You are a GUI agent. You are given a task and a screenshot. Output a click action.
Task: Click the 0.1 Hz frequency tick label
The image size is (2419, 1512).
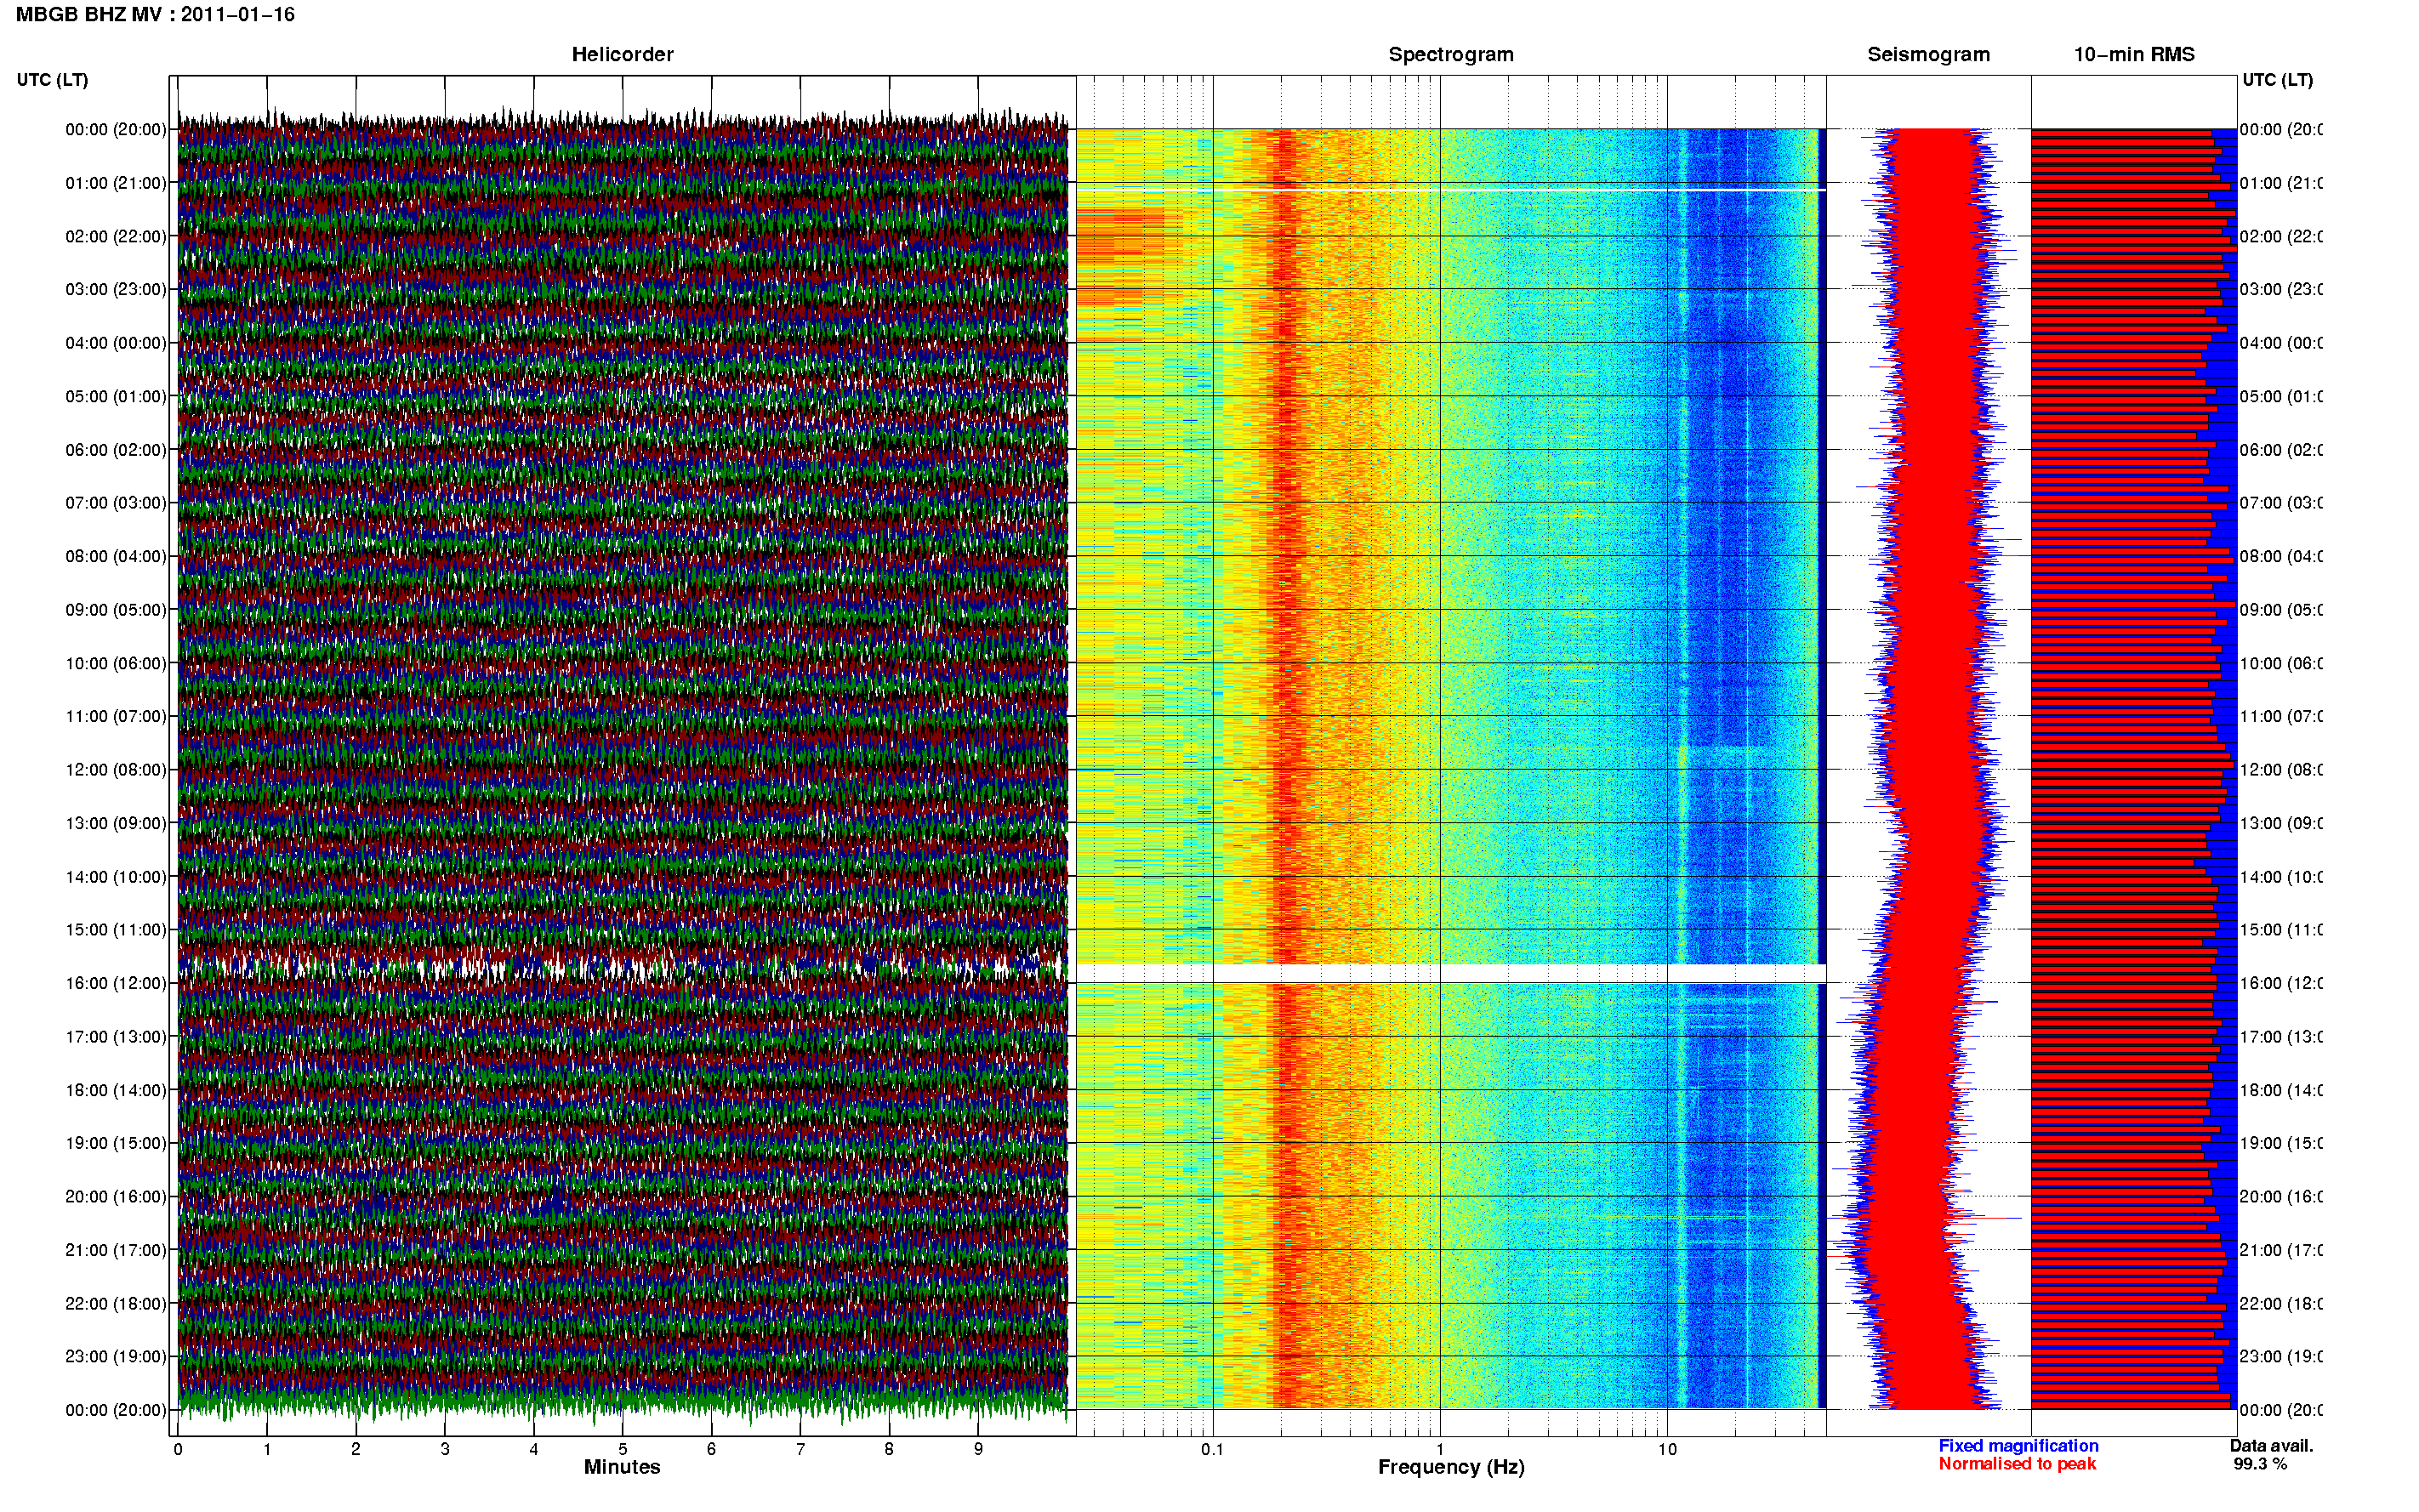1212,1449
